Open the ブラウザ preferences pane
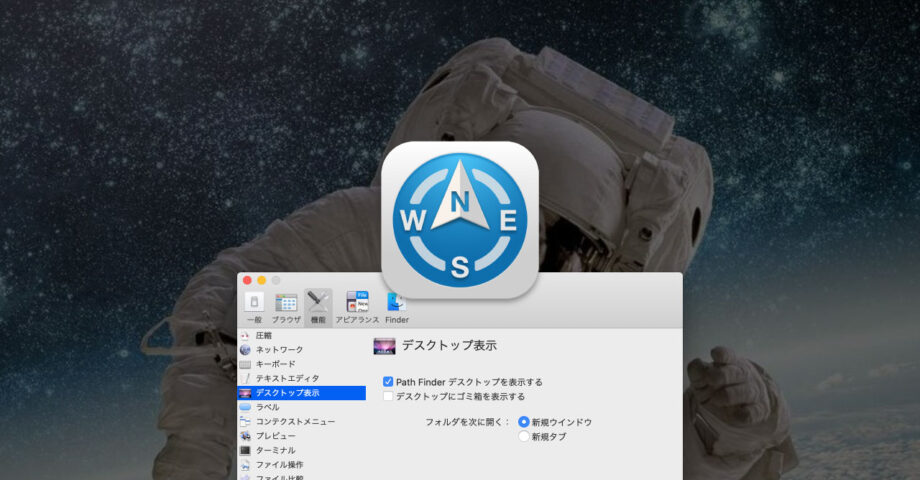Image resolution: width=920 pixels, height=480 pixels. tap(286, 307)
